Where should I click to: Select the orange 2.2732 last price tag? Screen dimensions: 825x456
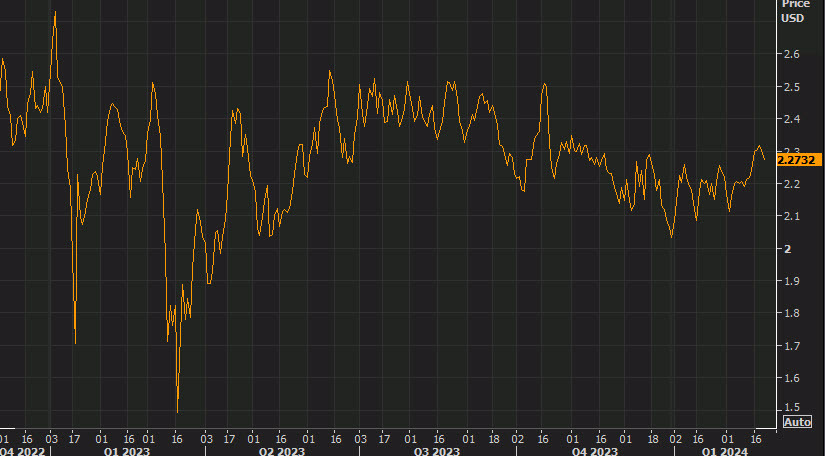798,159
